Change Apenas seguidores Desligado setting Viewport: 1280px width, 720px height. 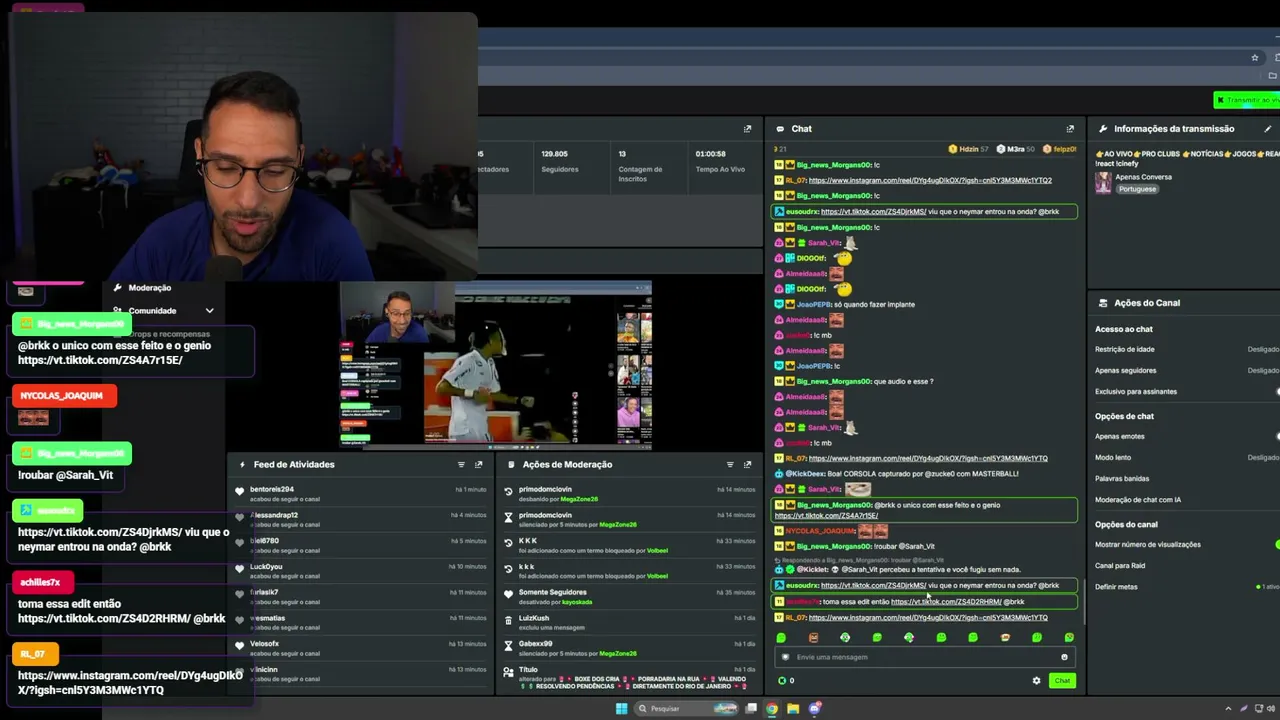point(1263,370)
